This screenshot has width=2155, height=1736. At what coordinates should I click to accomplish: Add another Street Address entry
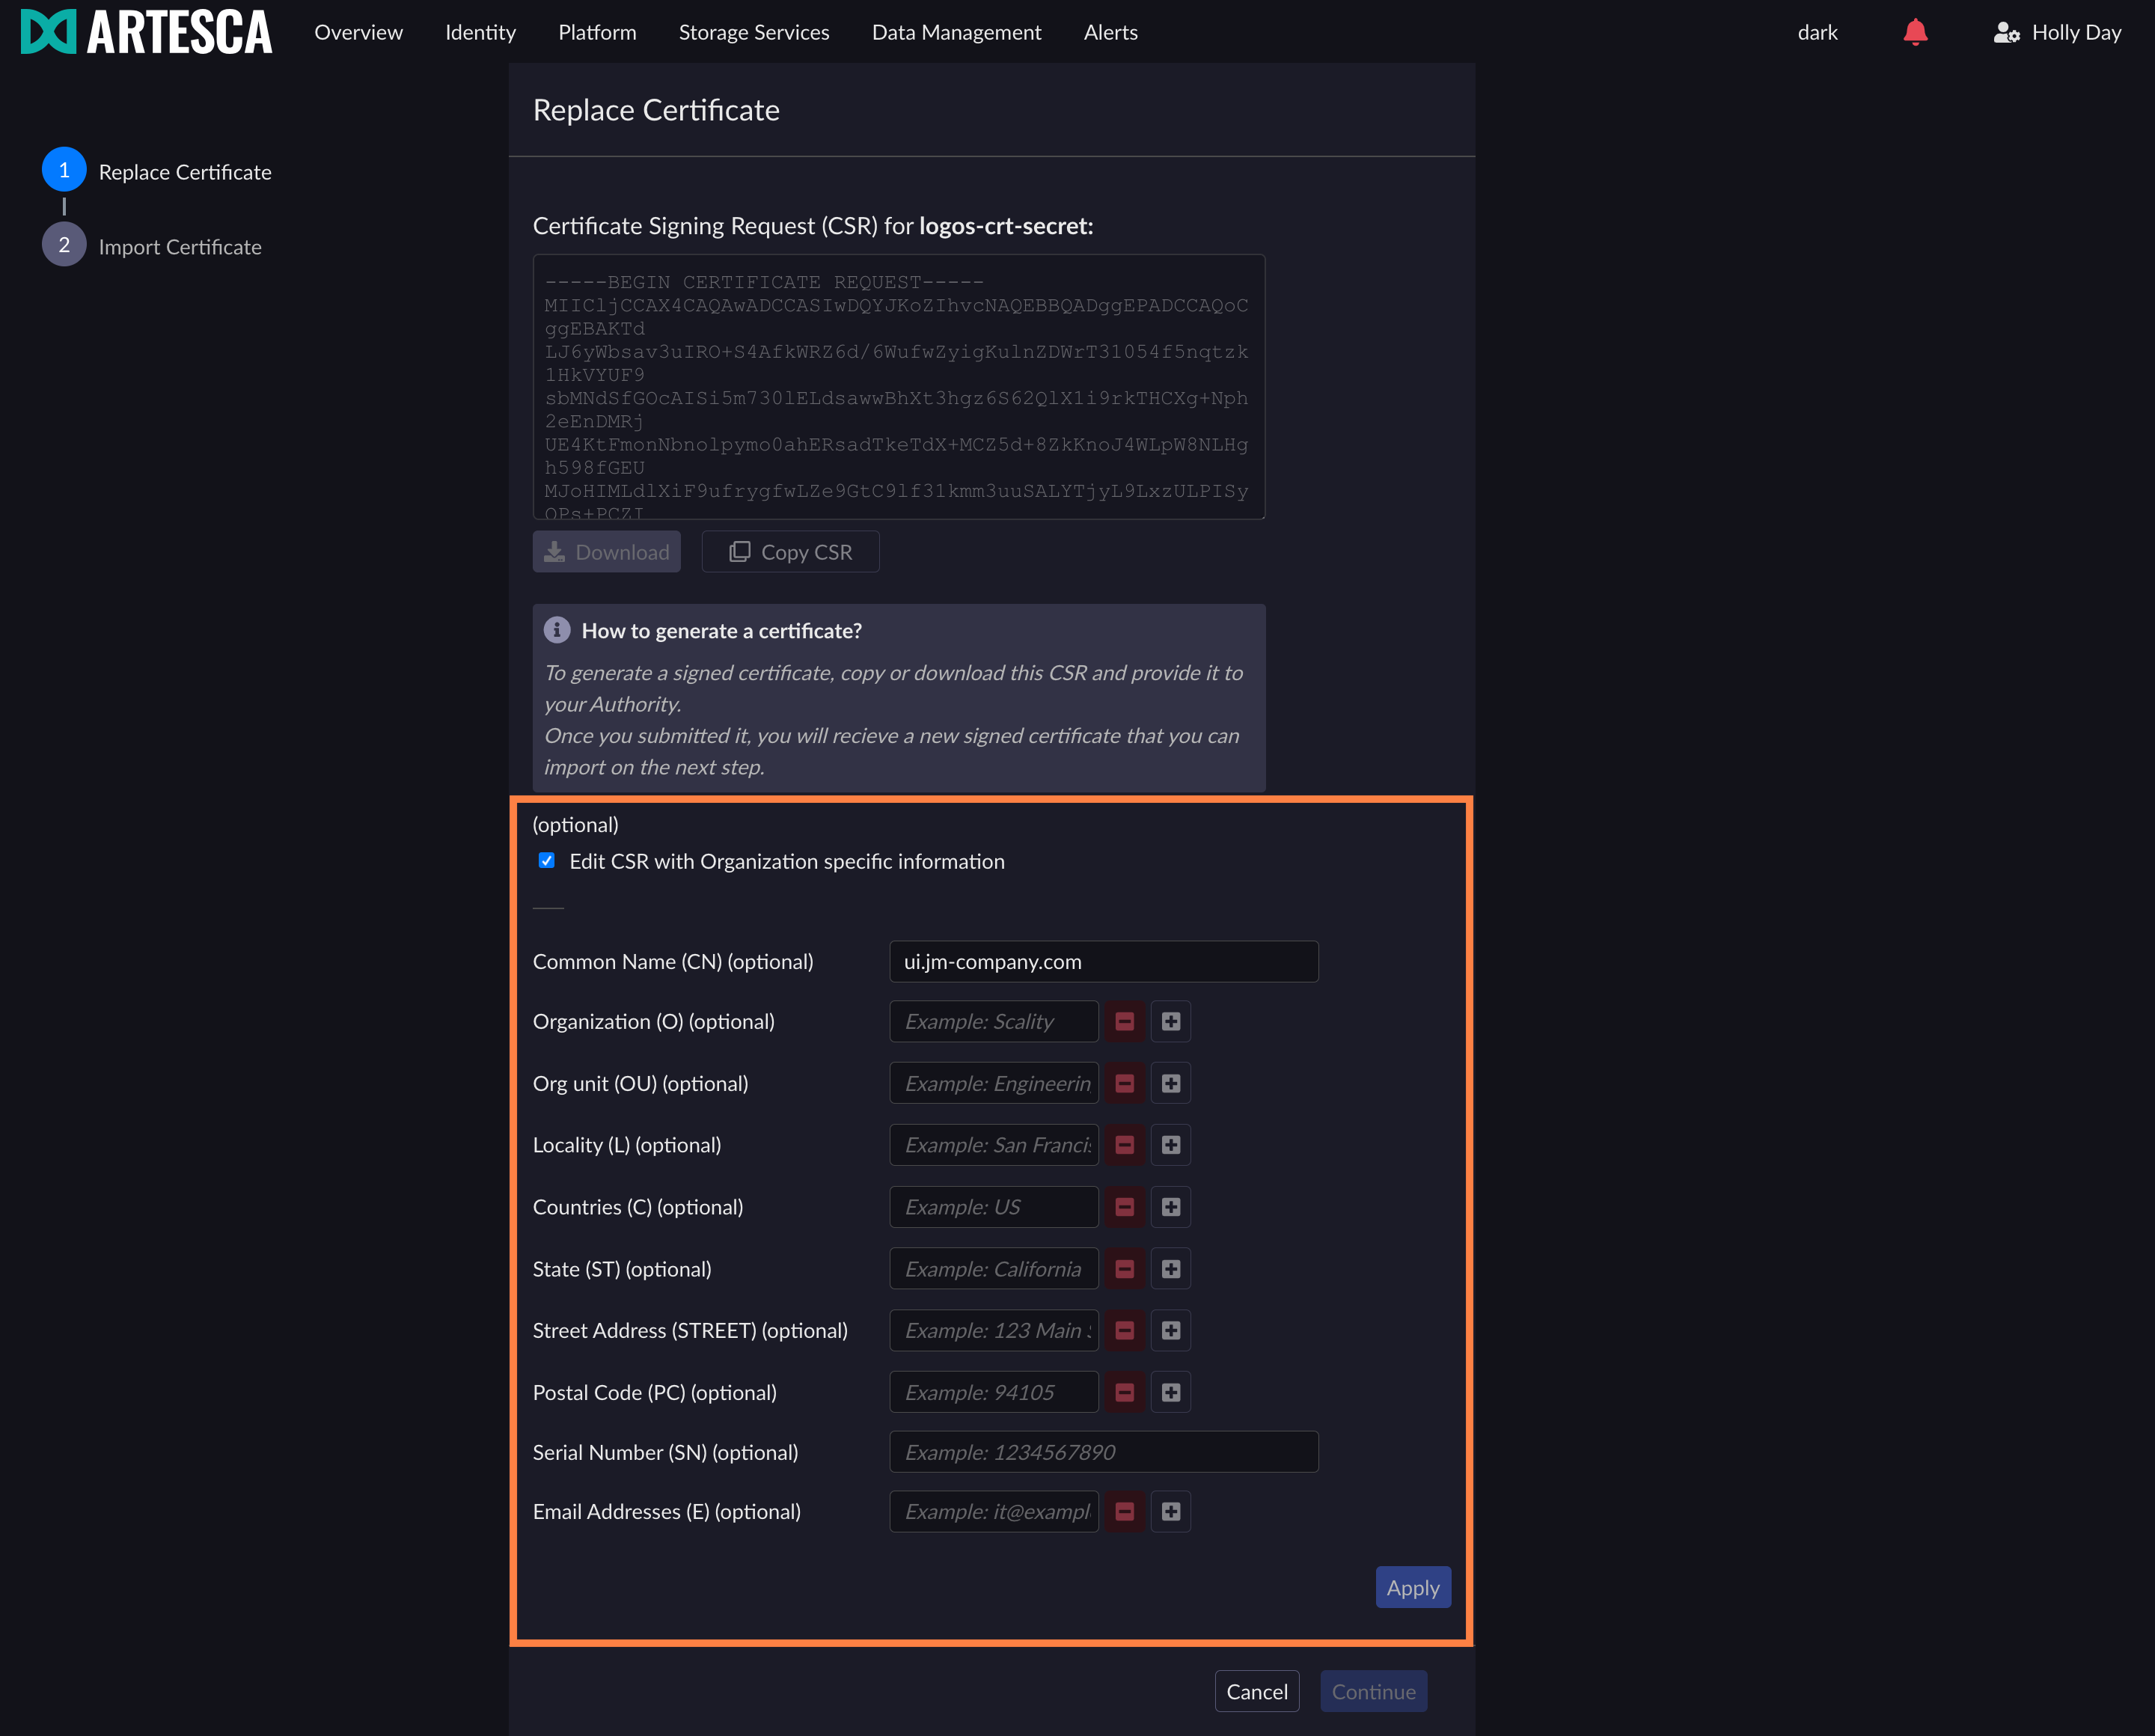tap(1171, 1330)
